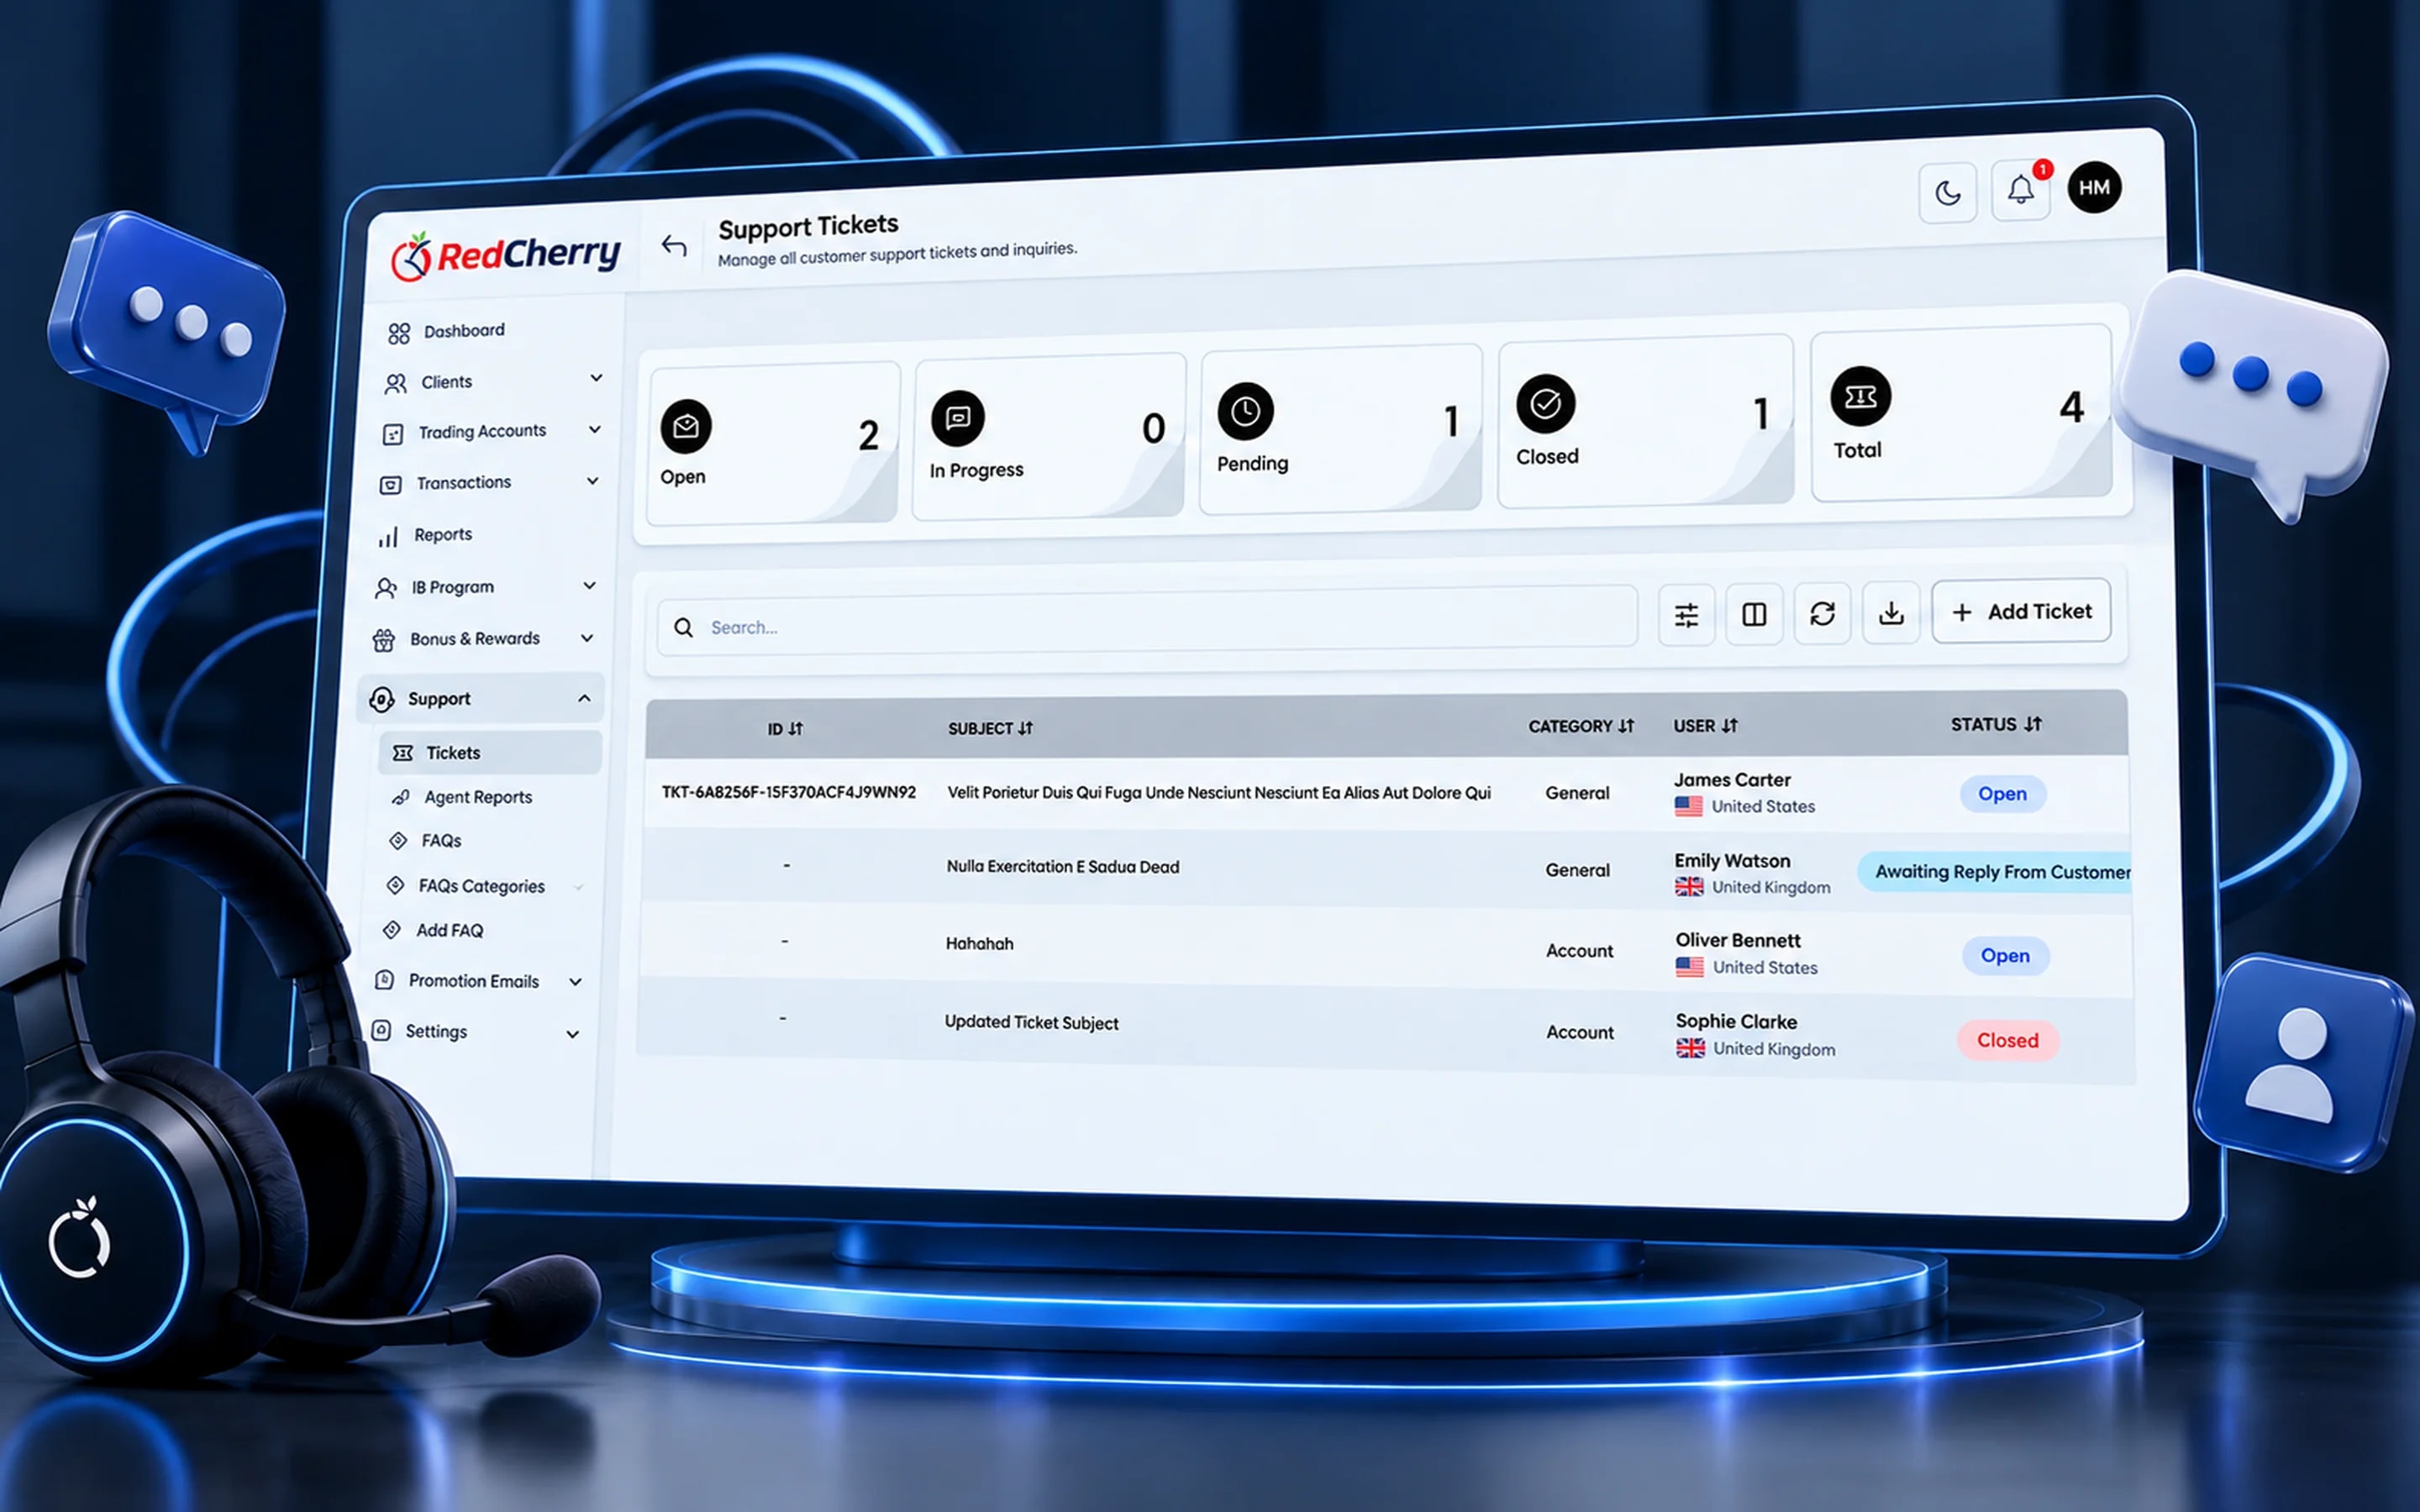Collapse the Support section chevron
The image size is (2420, 1512).
[584, 698]
